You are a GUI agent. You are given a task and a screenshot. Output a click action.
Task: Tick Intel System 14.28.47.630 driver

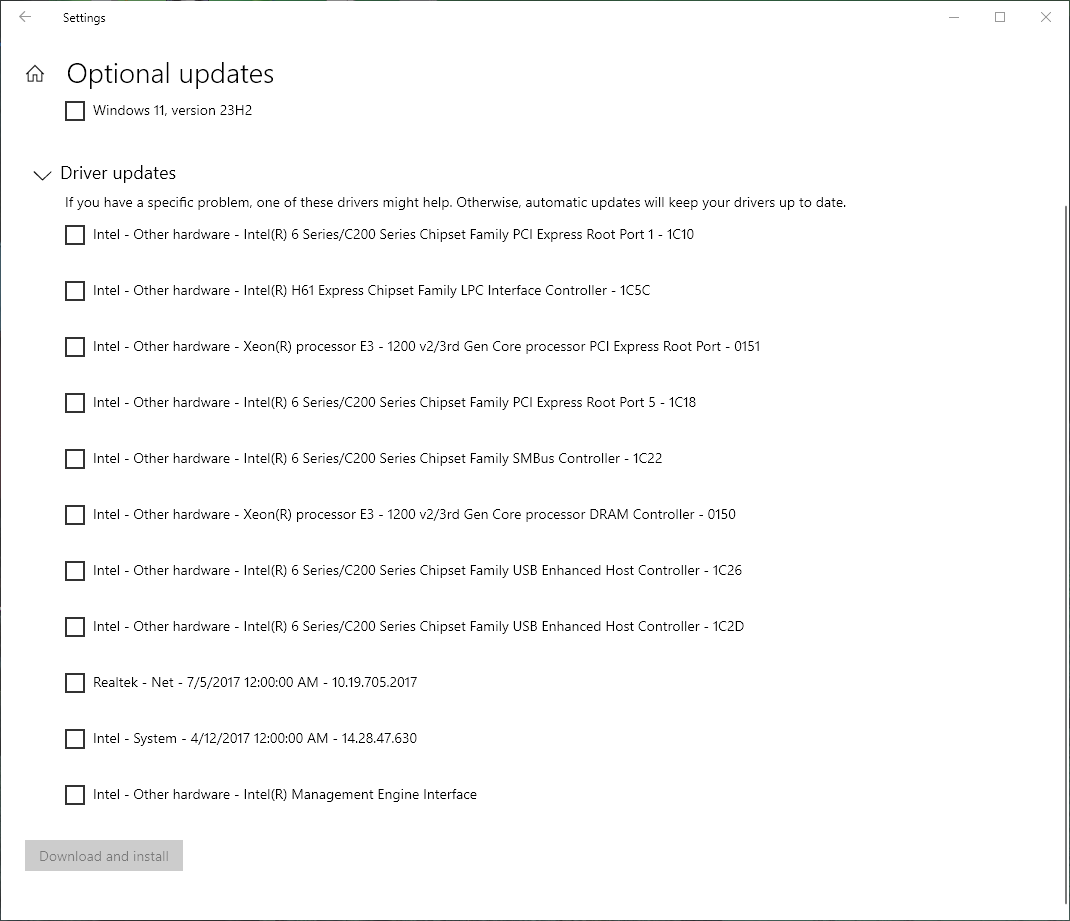[x=75, y=739]
